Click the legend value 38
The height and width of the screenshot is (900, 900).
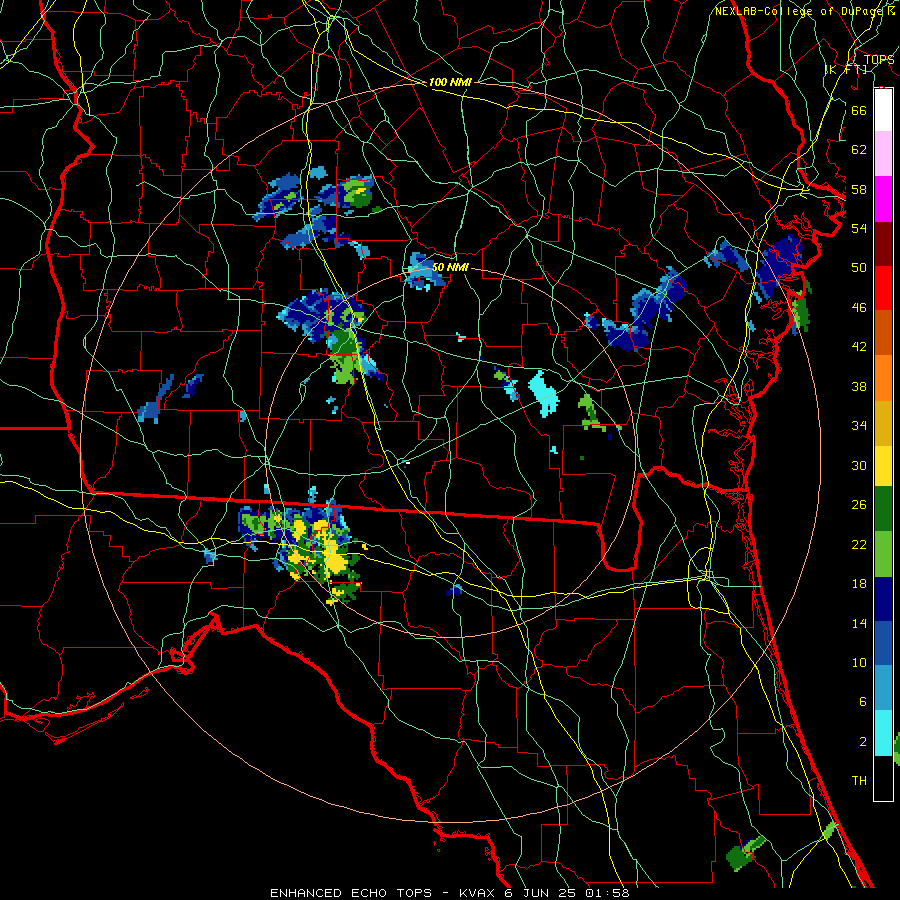[859, 386]
